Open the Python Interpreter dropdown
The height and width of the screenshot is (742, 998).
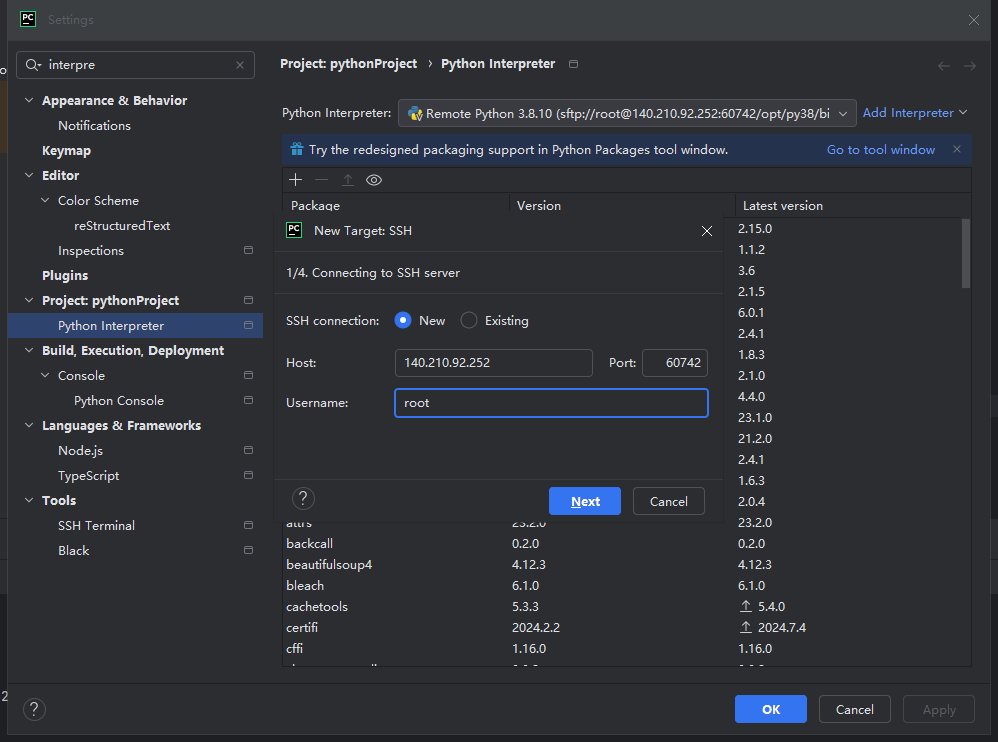pyautogui.click(x=627, y=113)
